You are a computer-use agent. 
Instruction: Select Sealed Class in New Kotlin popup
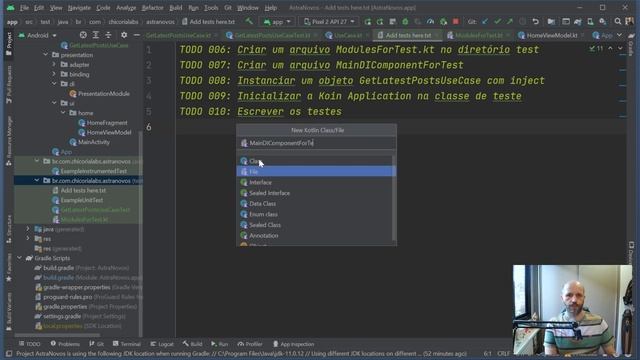click(x=316, y=224)
